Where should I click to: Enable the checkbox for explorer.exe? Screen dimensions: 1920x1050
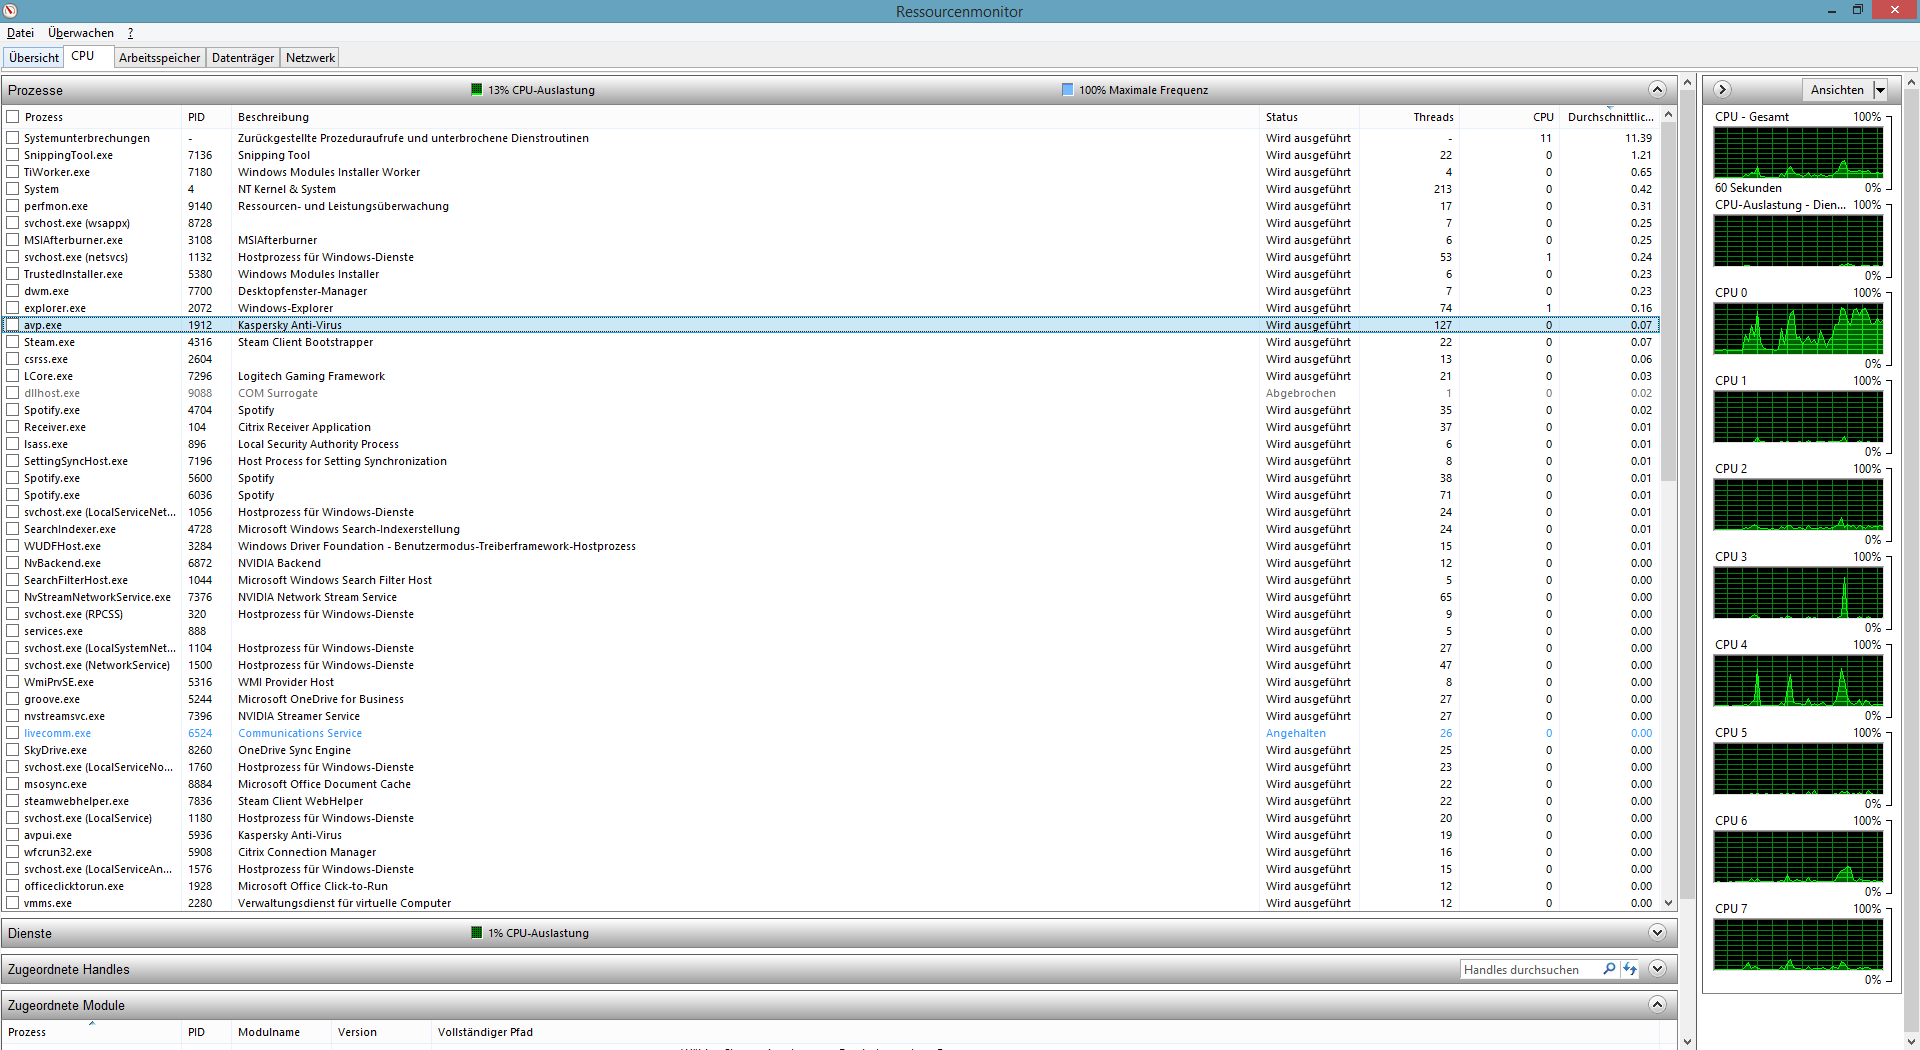13,308
